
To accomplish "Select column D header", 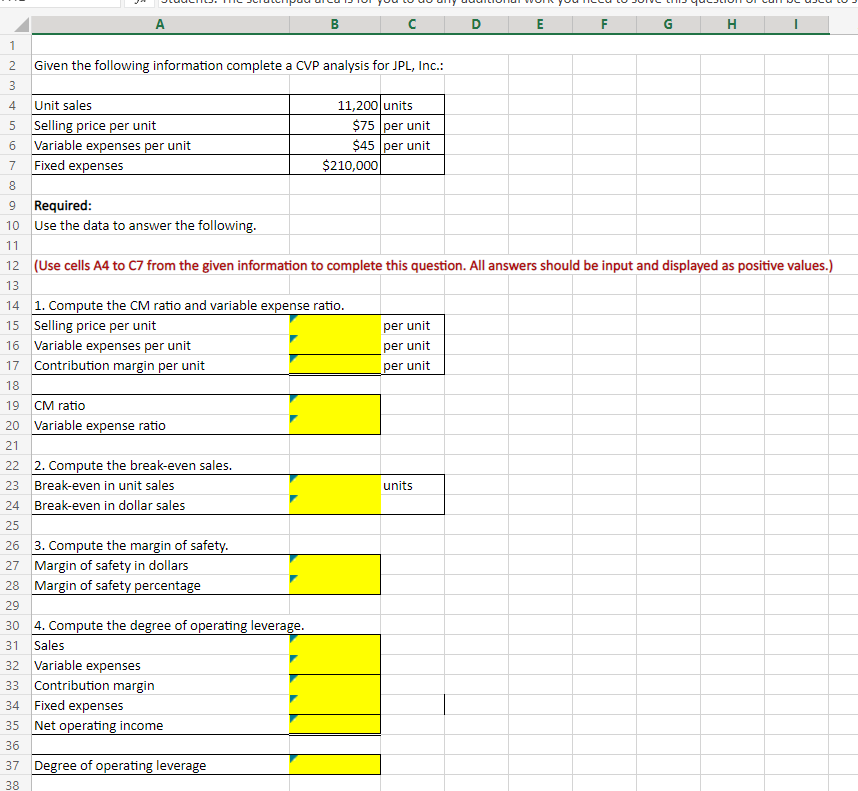I will click(x=476, y=25).
